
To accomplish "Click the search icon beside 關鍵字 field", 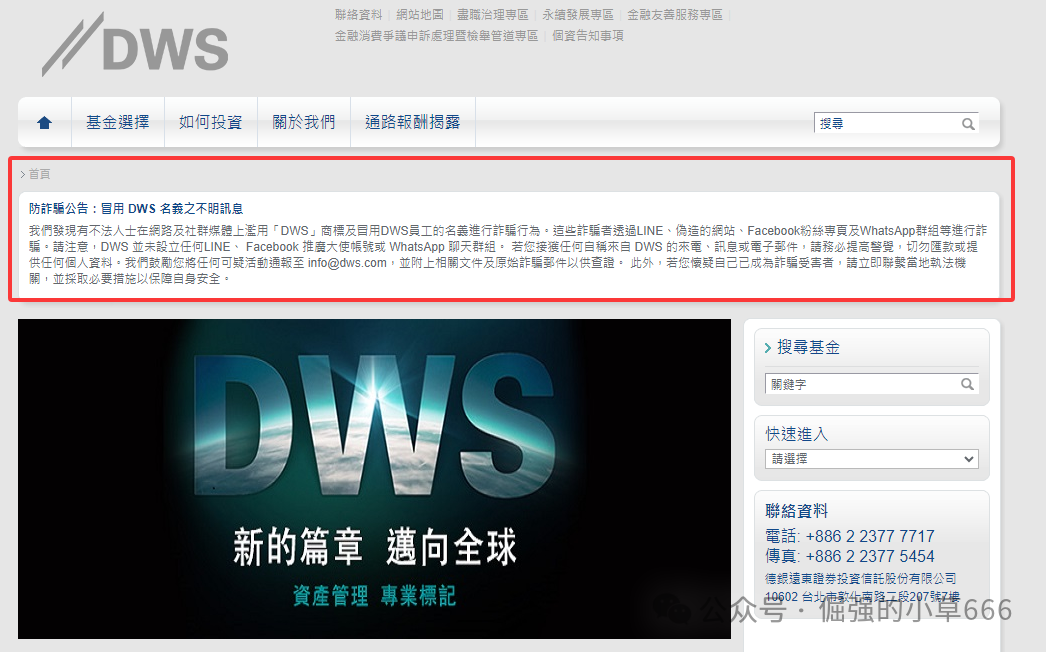I will point(966,384).
